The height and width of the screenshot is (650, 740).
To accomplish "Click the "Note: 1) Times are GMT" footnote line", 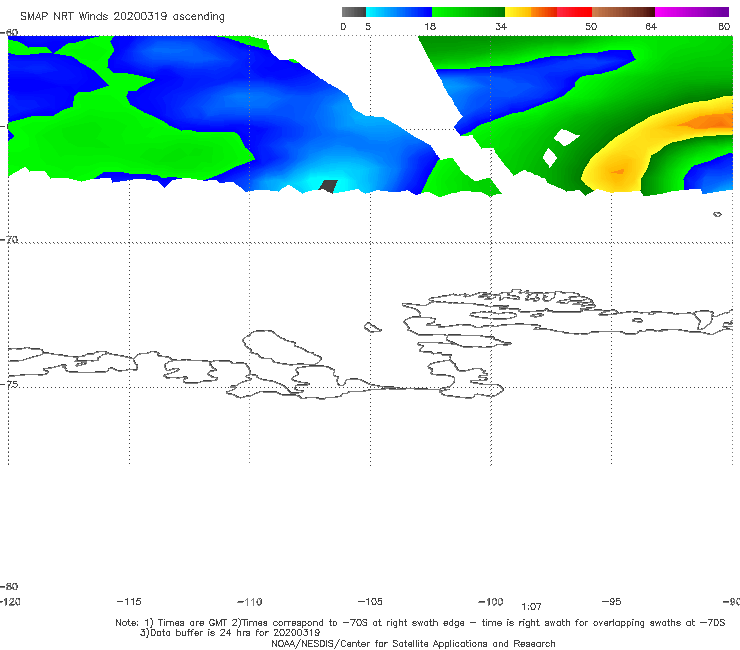I will (x=420, y=623).
